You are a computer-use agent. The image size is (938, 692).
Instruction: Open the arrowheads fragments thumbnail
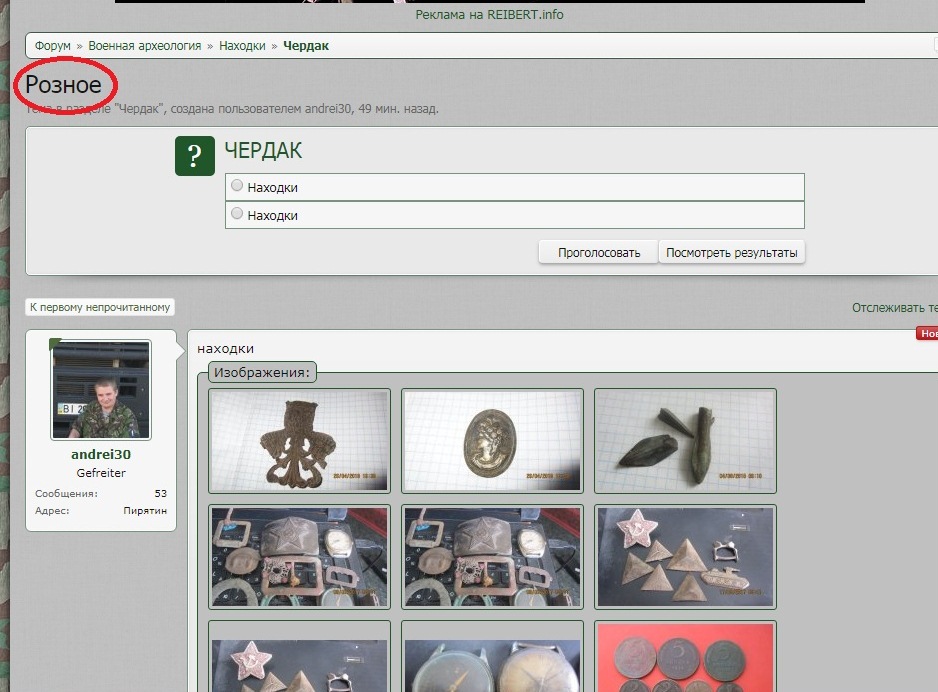pyautogui.click(x=684, y=441)
